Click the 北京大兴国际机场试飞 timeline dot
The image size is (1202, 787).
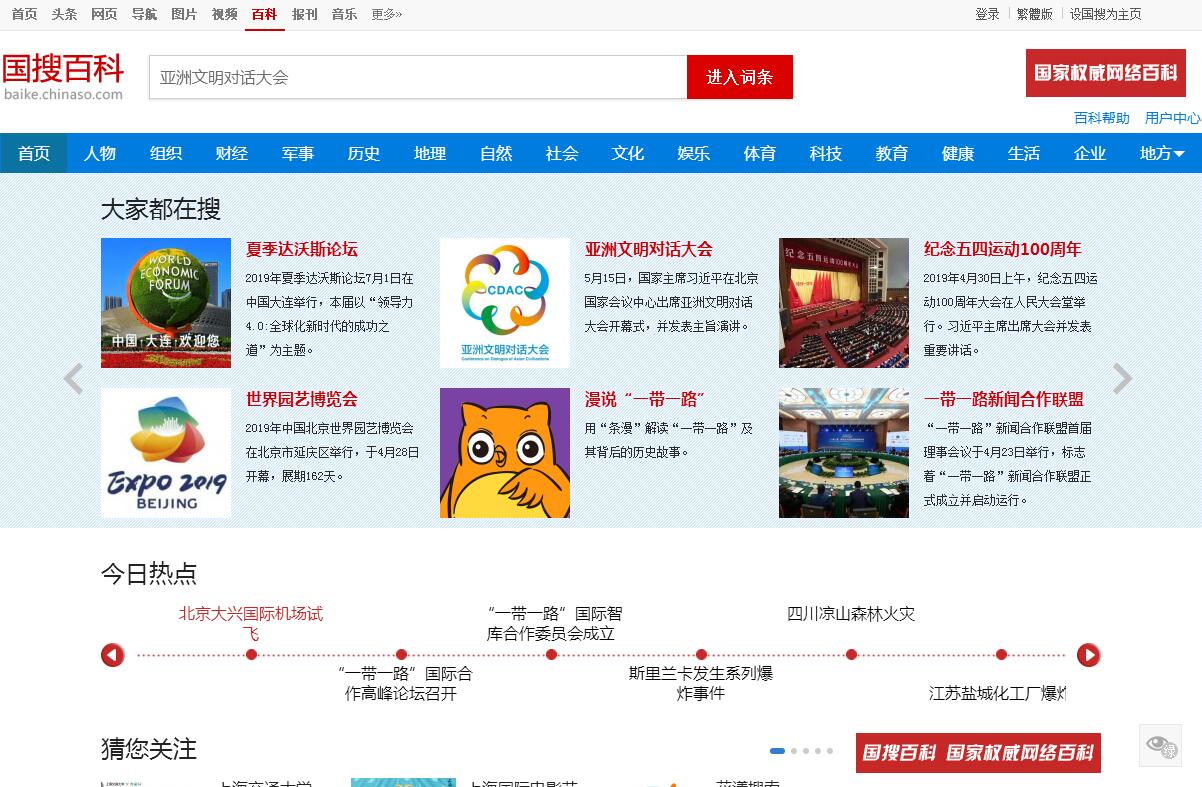251,655
